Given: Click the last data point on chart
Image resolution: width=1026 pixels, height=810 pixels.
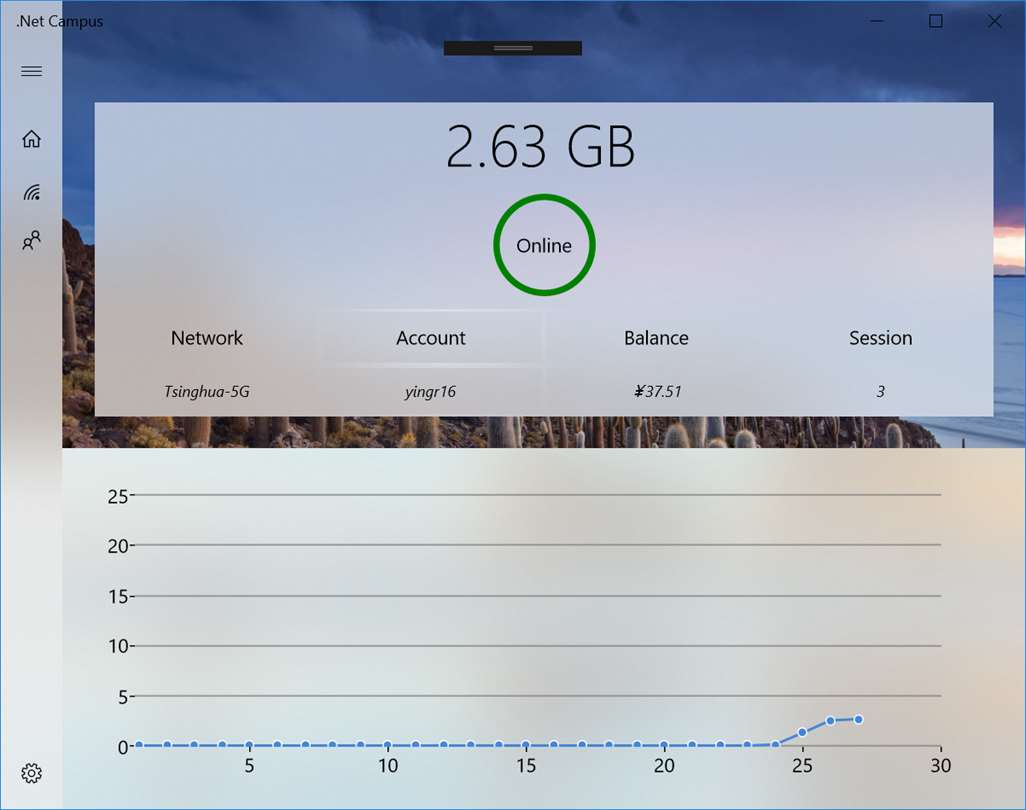Looking at the screenshot, I should pos(858,719).
